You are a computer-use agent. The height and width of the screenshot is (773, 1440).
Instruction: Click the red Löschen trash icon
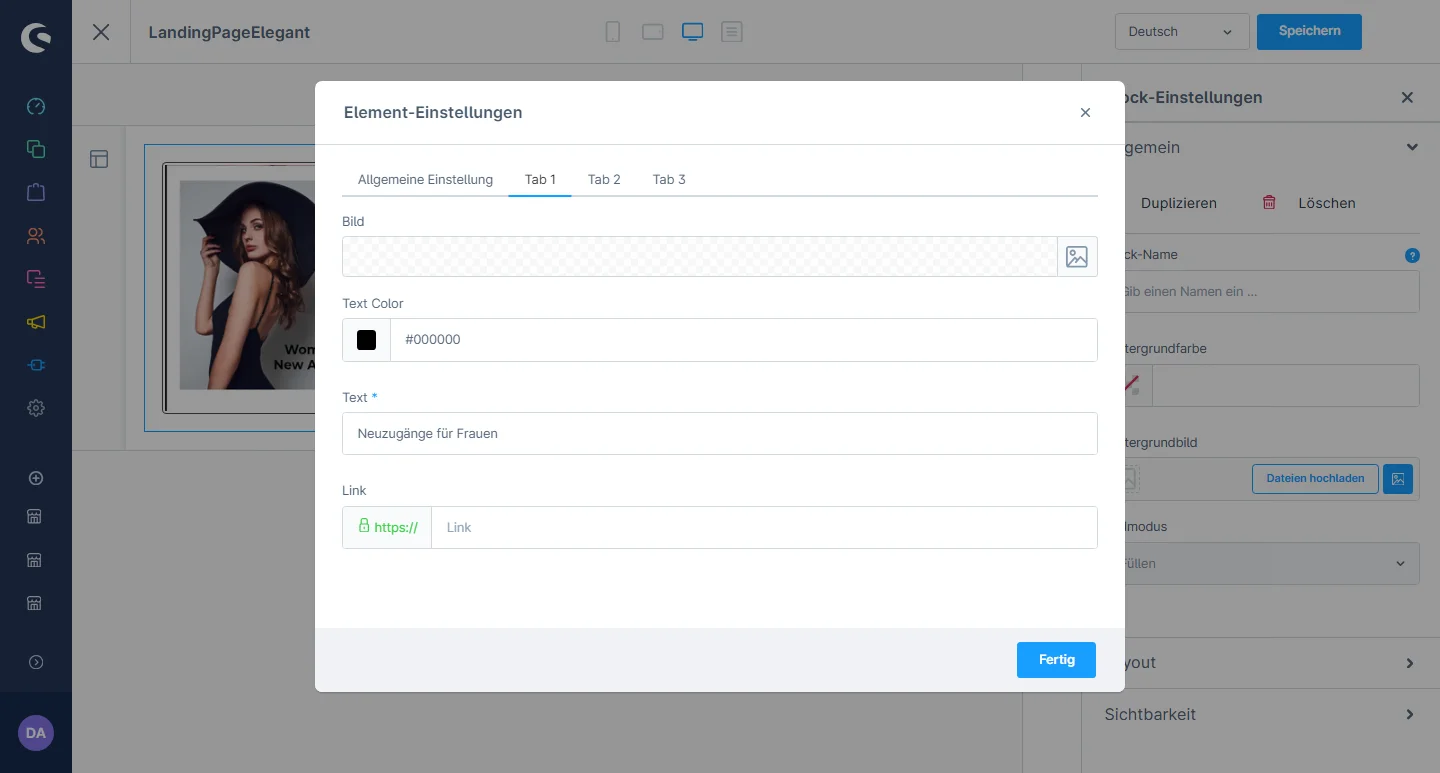pyautogui.click(x=1269, y=203)
